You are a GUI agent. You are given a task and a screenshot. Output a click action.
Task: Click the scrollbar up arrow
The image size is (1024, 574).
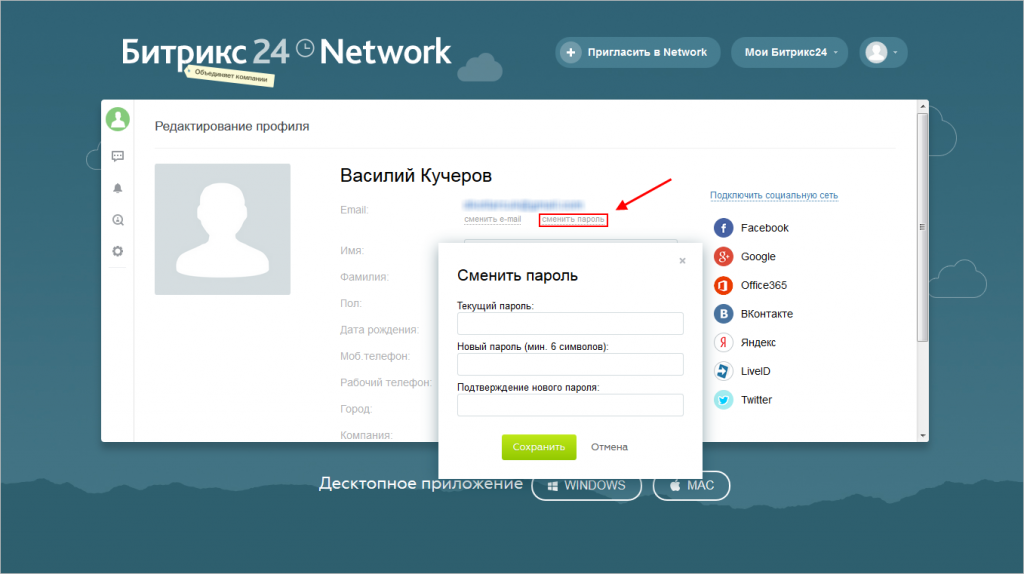pos(923,106)
